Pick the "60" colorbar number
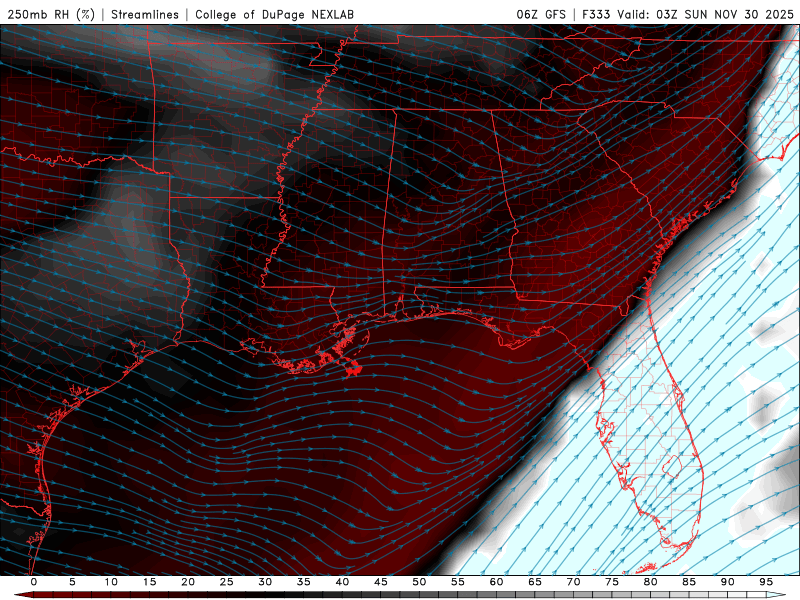The image size is (800, 600). pos(496,582)
